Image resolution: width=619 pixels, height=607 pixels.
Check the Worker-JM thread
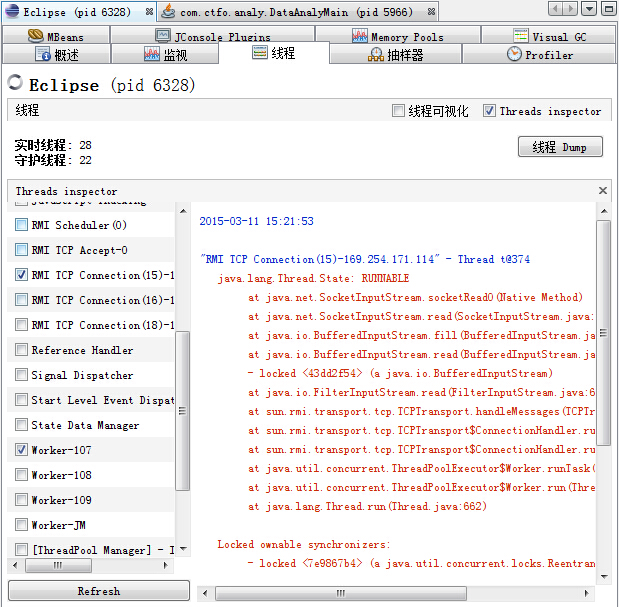[x=21, y=525]
